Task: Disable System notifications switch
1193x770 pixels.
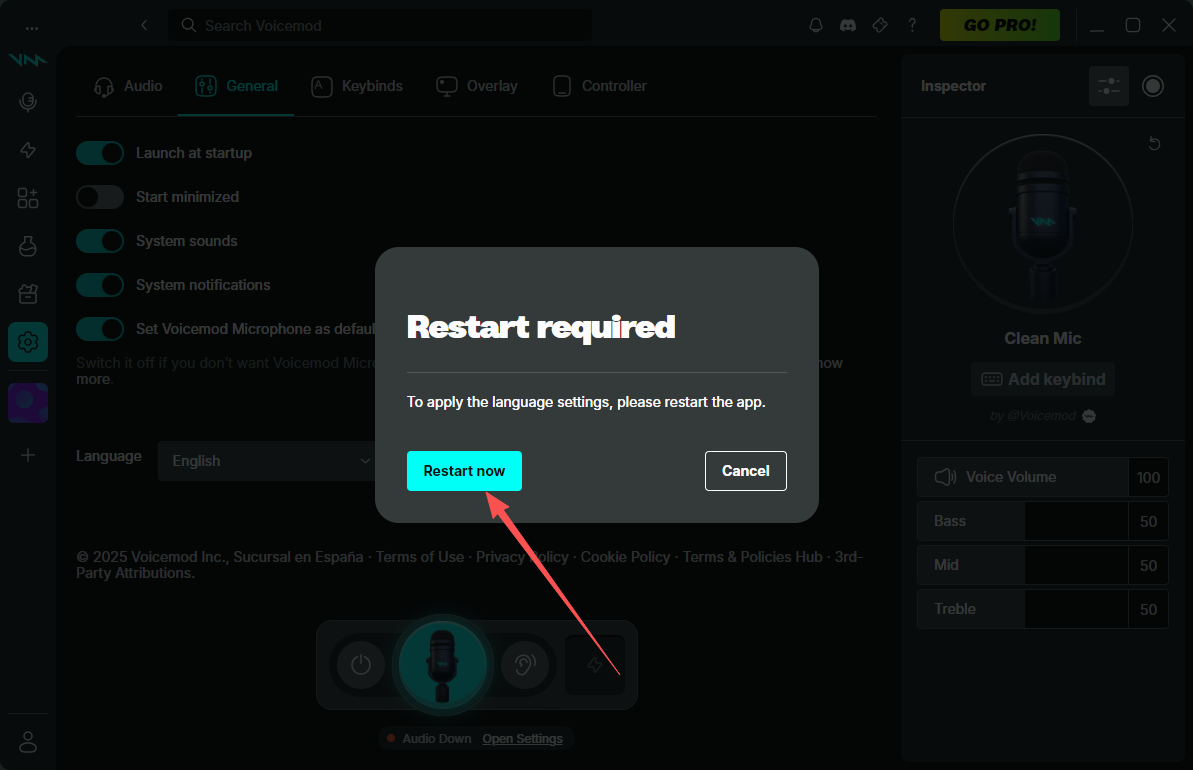Action: pos(100,285)
